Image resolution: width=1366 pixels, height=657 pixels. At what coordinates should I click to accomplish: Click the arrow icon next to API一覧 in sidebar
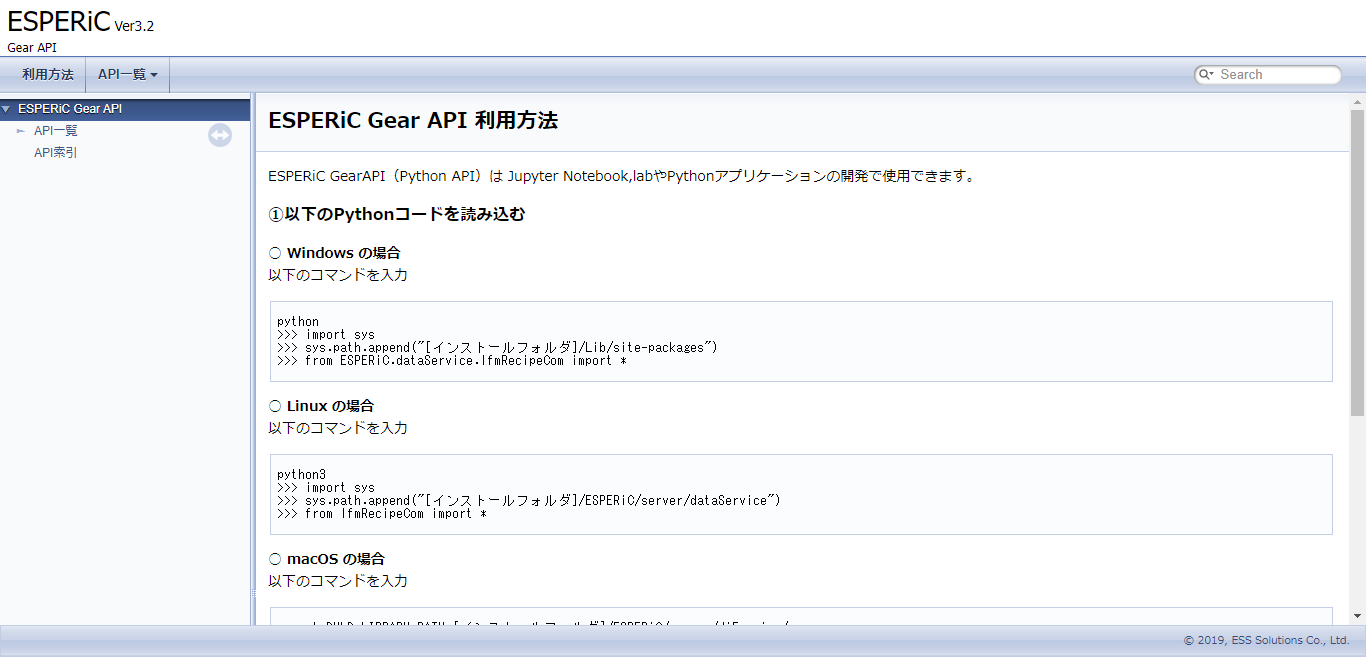[20, 130]
